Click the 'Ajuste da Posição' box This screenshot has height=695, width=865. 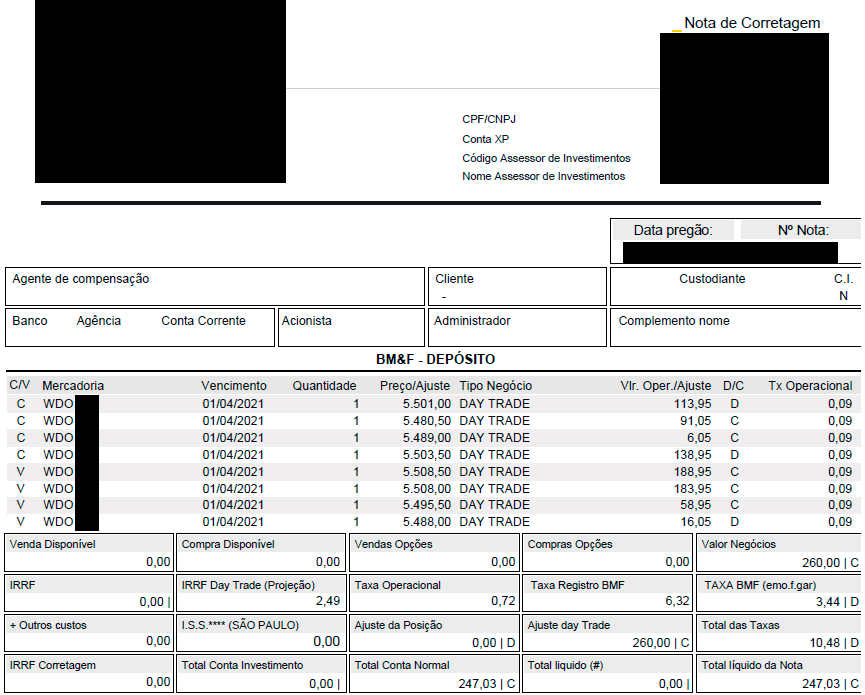coord(435,633)
